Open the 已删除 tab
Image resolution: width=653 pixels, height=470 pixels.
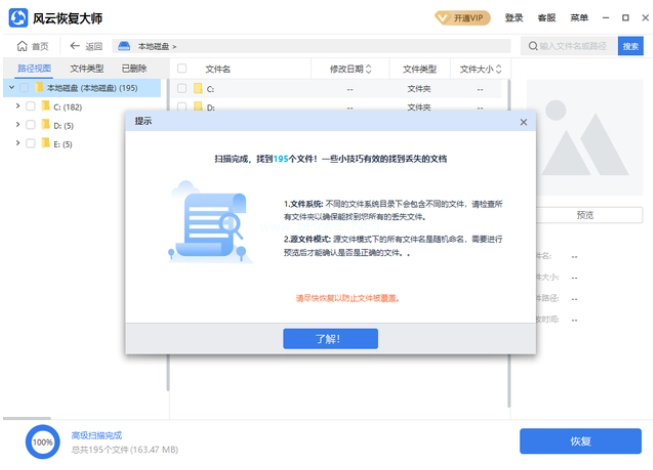[x=134, y=68]
